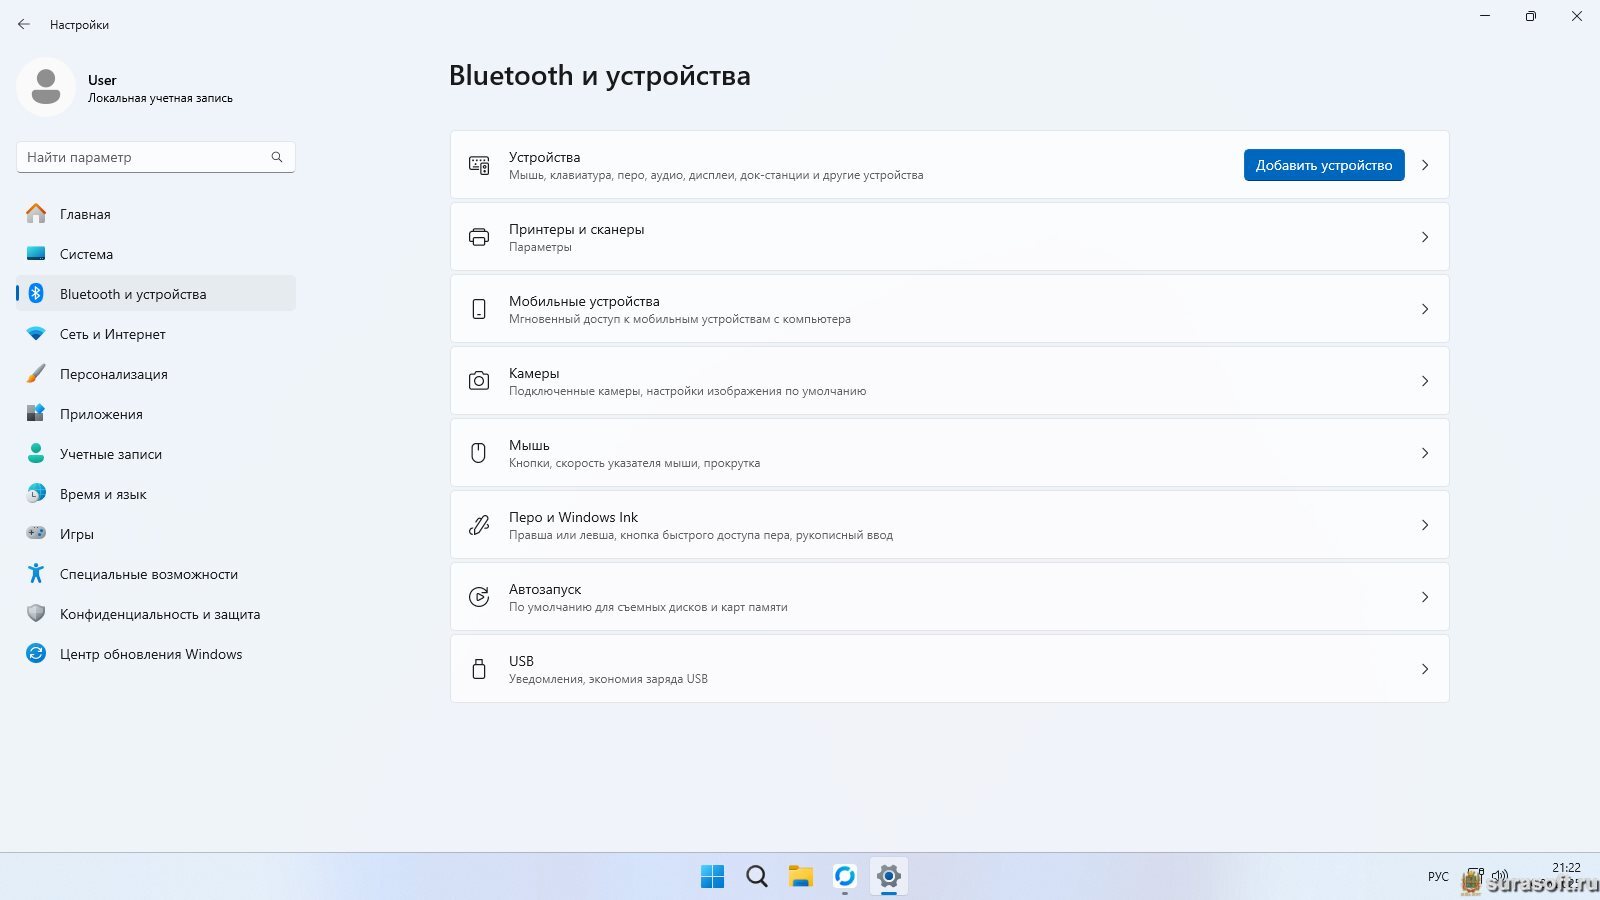
Task: Click the magnifier in Найти параметр box
Action: point(277,157)
